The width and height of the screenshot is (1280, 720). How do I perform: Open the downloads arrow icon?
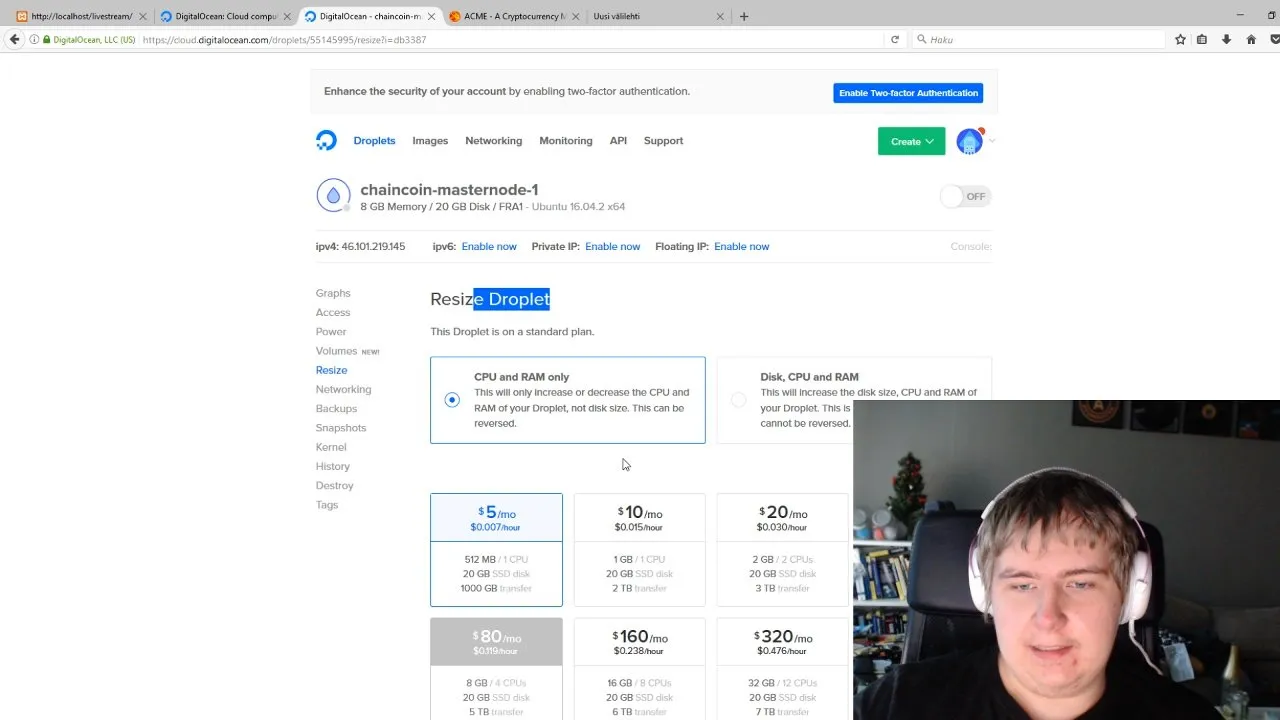point(1226,39)
